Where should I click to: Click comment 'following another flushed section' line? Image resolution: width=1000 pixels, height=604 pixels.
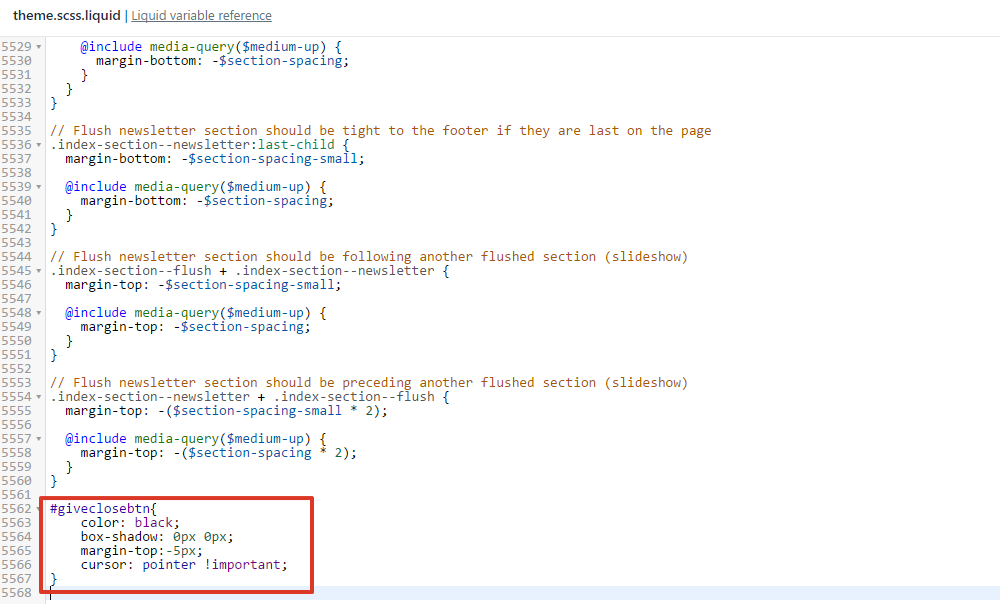[369, 256]
